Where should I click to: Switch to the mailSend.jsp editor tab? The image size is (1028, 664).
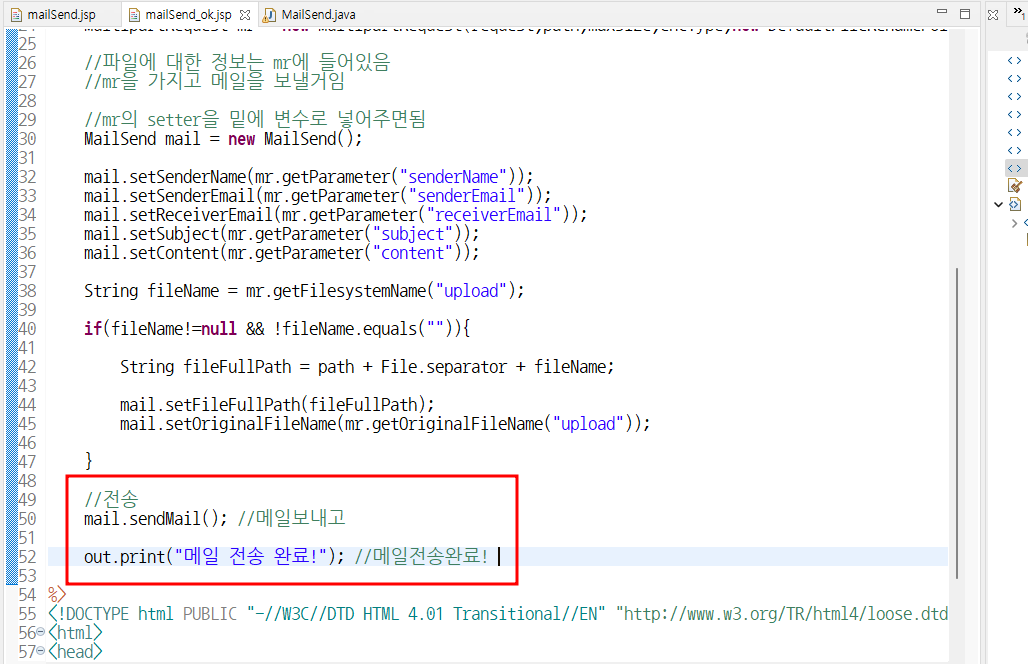click(x=52, y=14)
